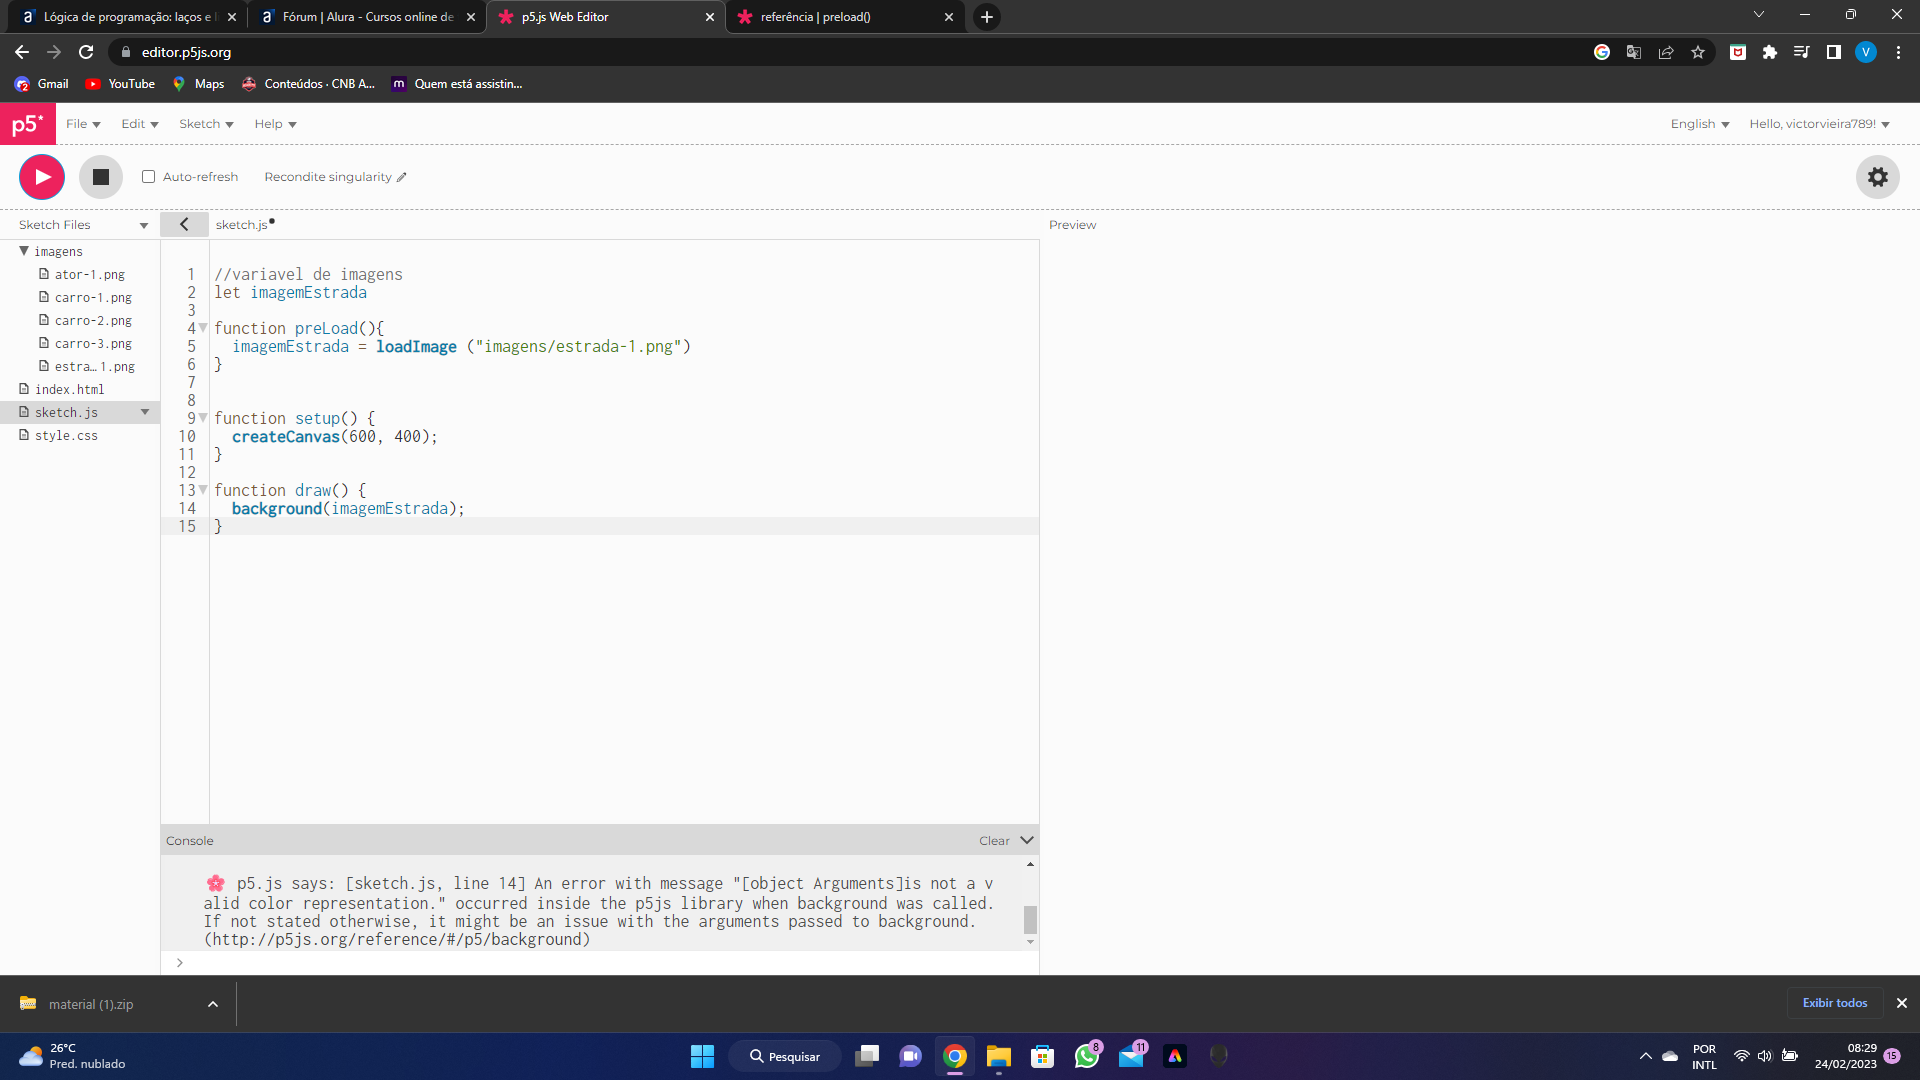Edit sketch name with the pencil icon
Screen dimensions: 1920x1080
click(x=402, y=177)
